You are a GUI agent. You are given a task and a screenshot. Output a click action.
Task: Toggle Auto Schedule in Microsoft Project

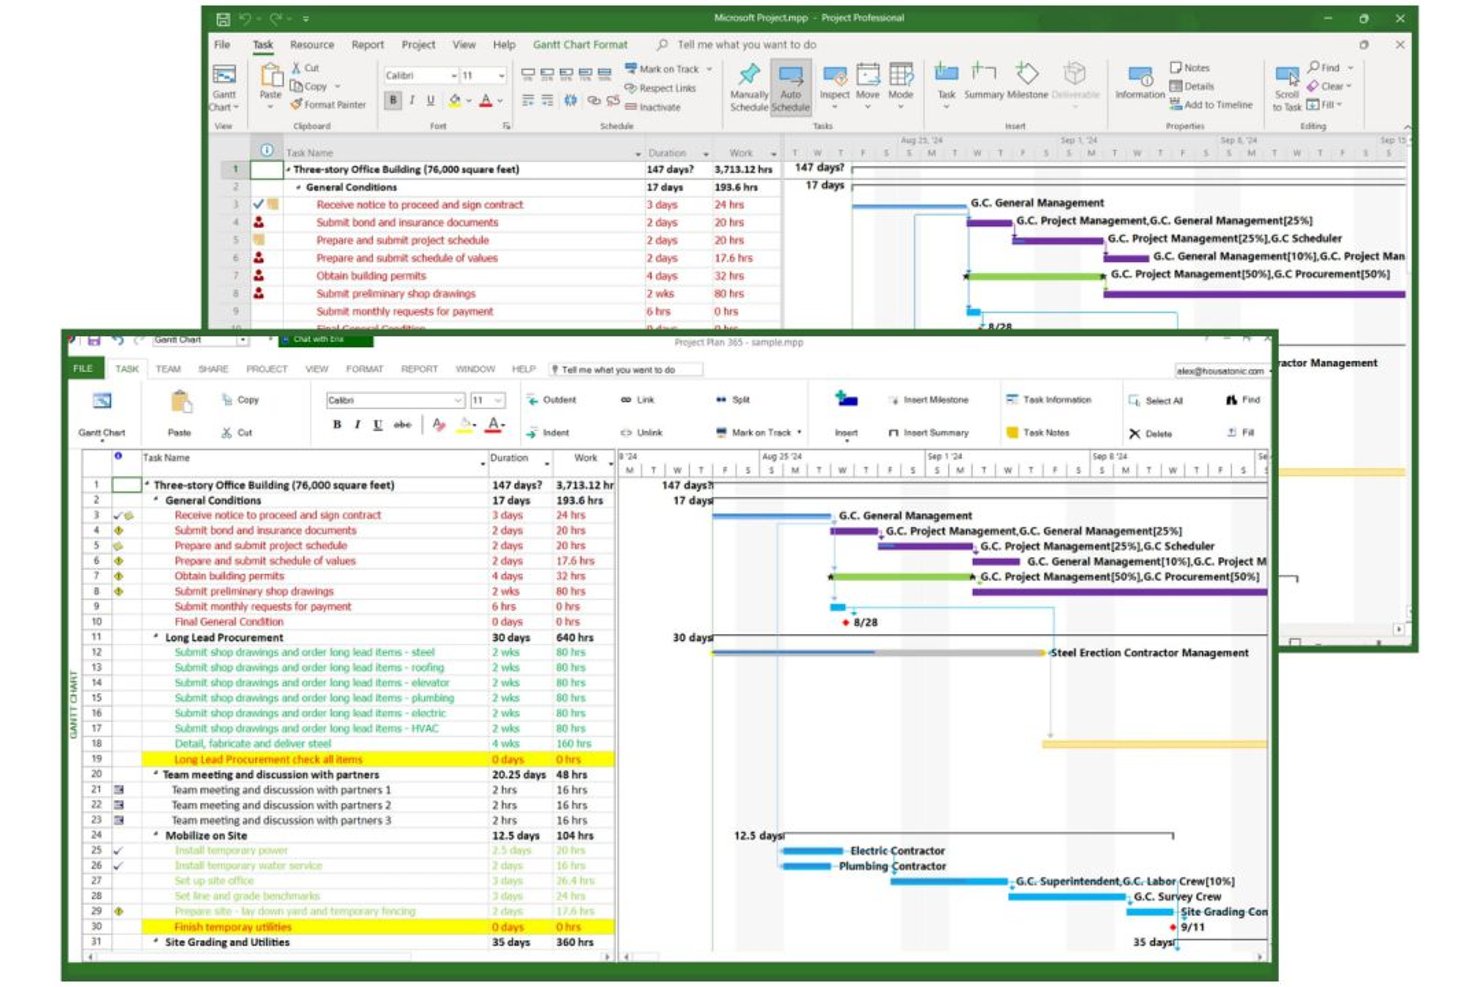click(790, 88)
